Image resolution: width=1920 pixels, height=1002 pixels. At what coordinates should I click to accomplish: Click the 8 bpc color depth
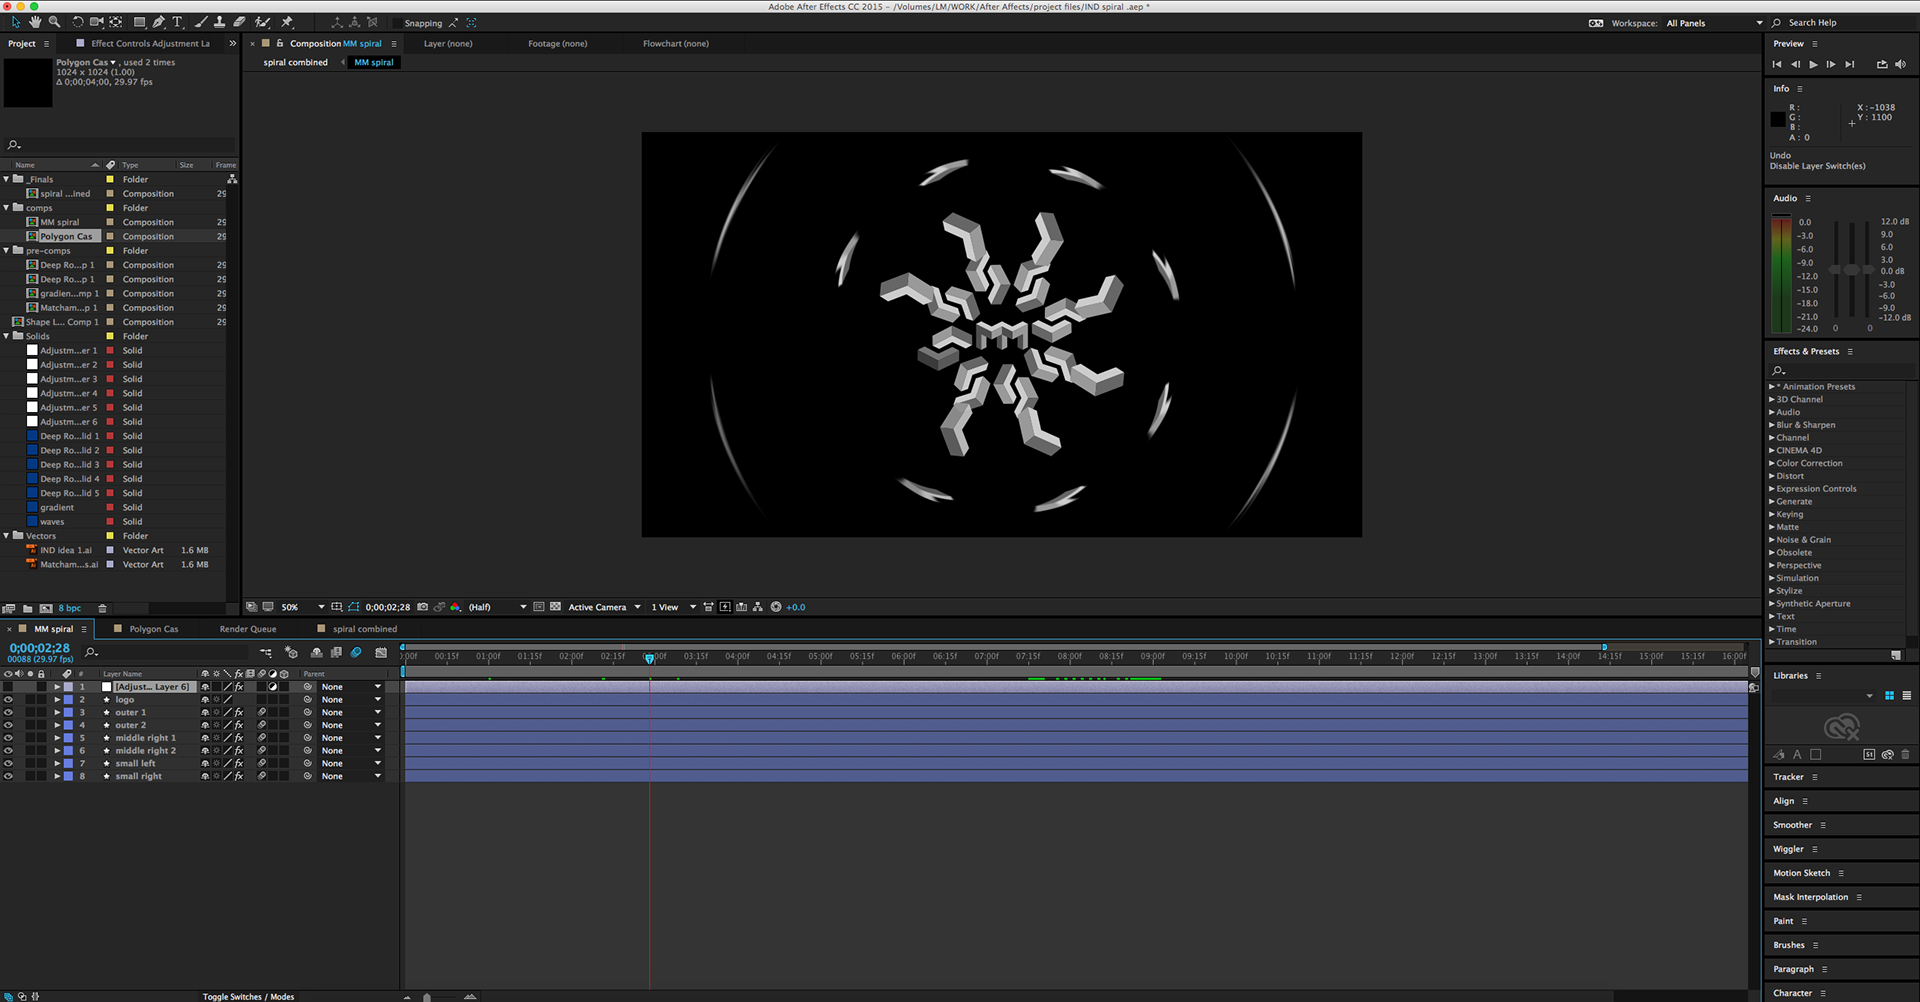(70, 608)
